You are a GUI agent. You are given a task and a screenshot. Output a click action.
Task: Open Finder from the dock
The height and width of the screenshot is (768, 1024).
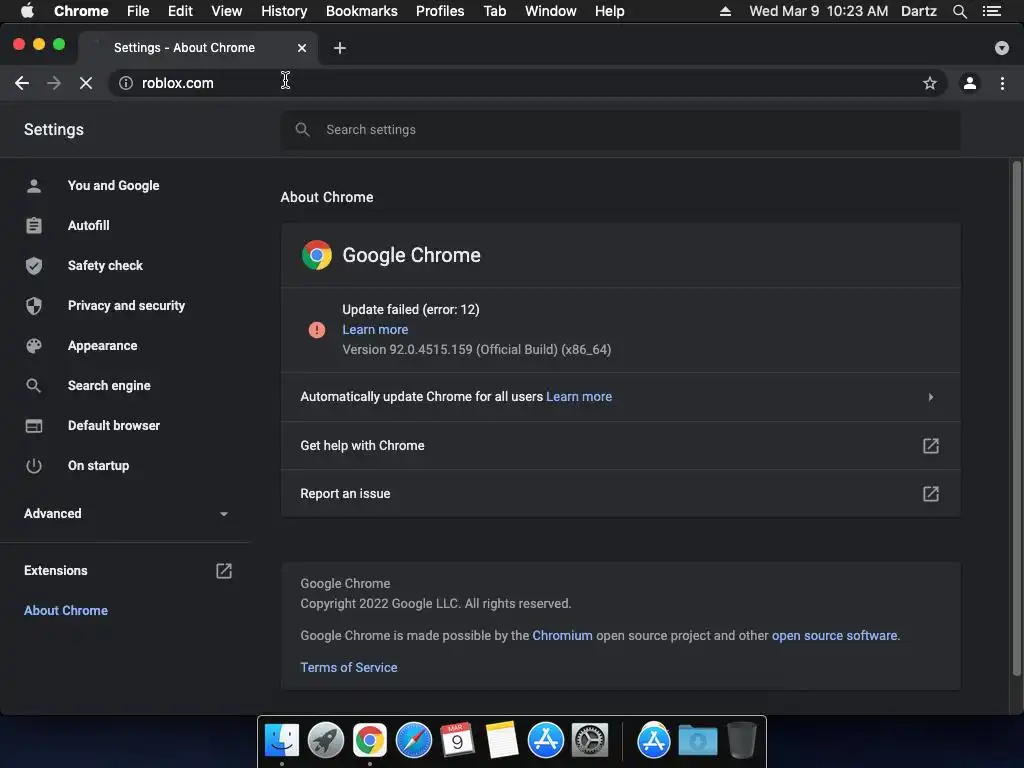click(281, 741)
